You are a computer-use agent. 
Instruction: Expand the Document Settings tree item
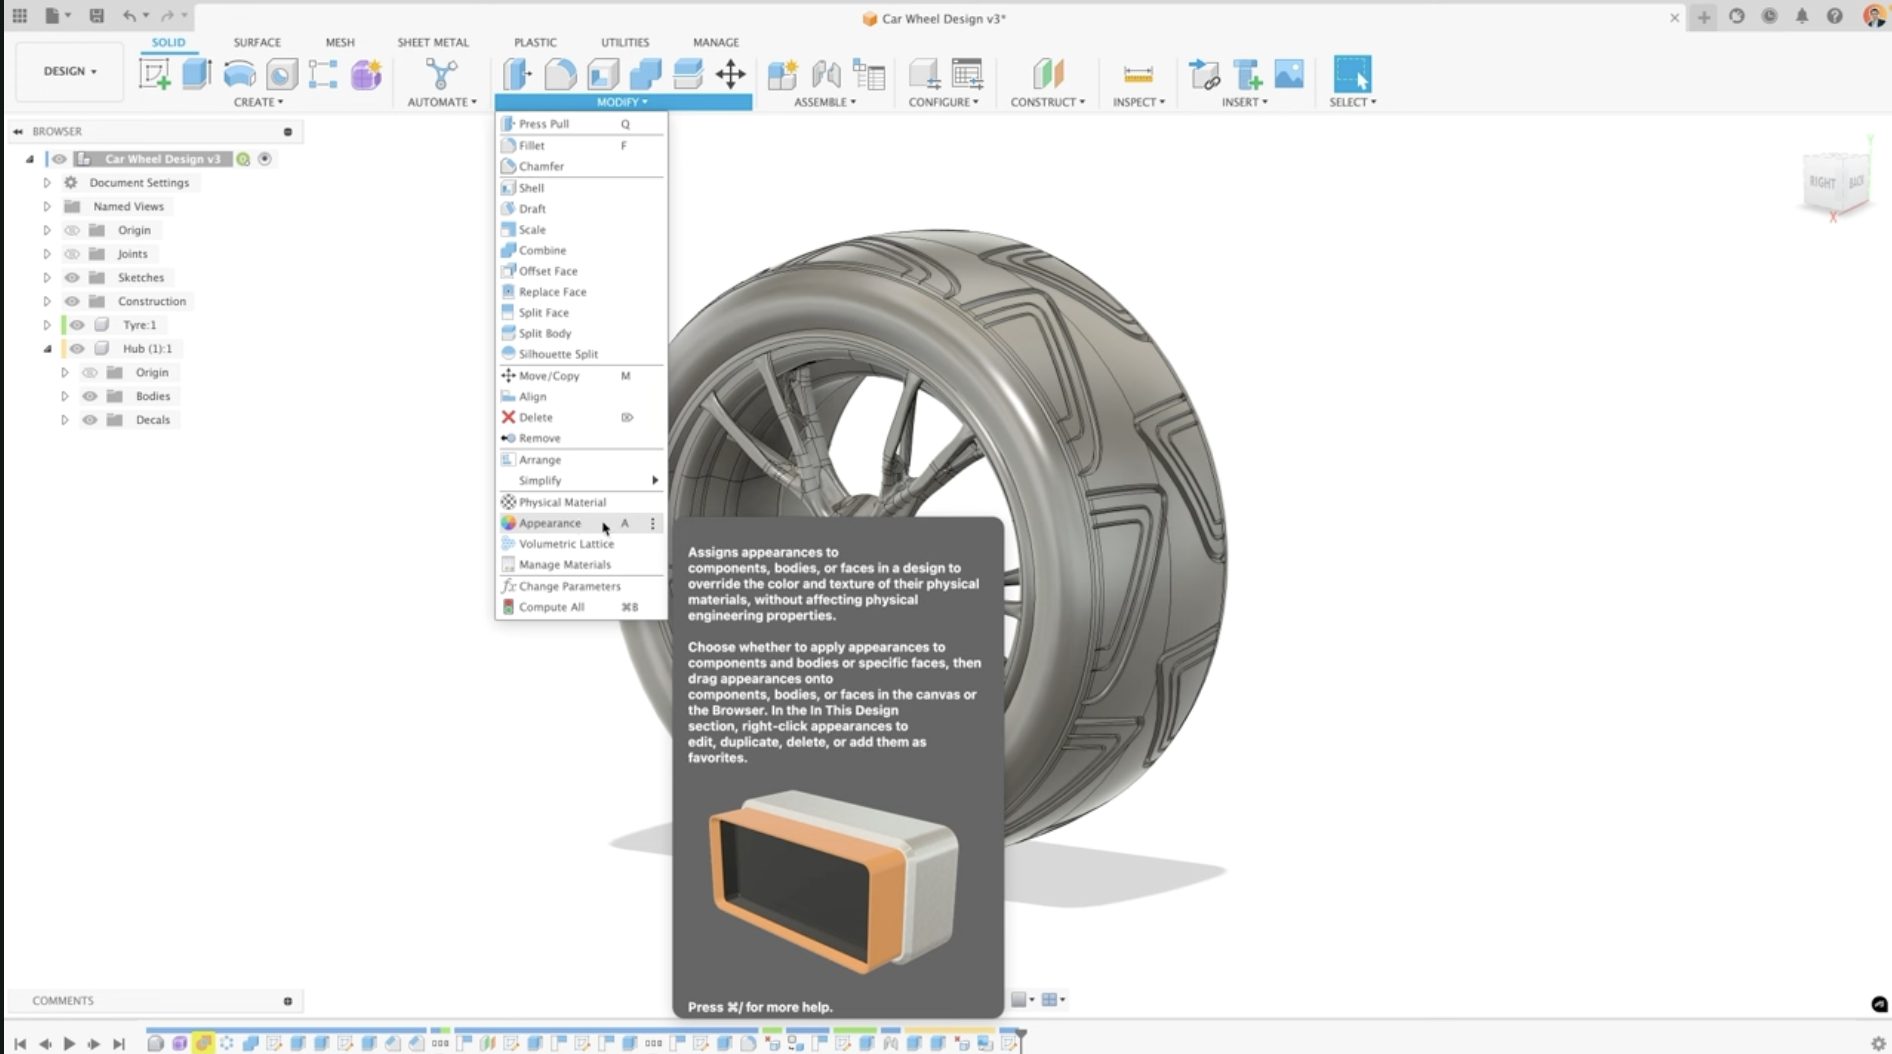tap(47, 182)
